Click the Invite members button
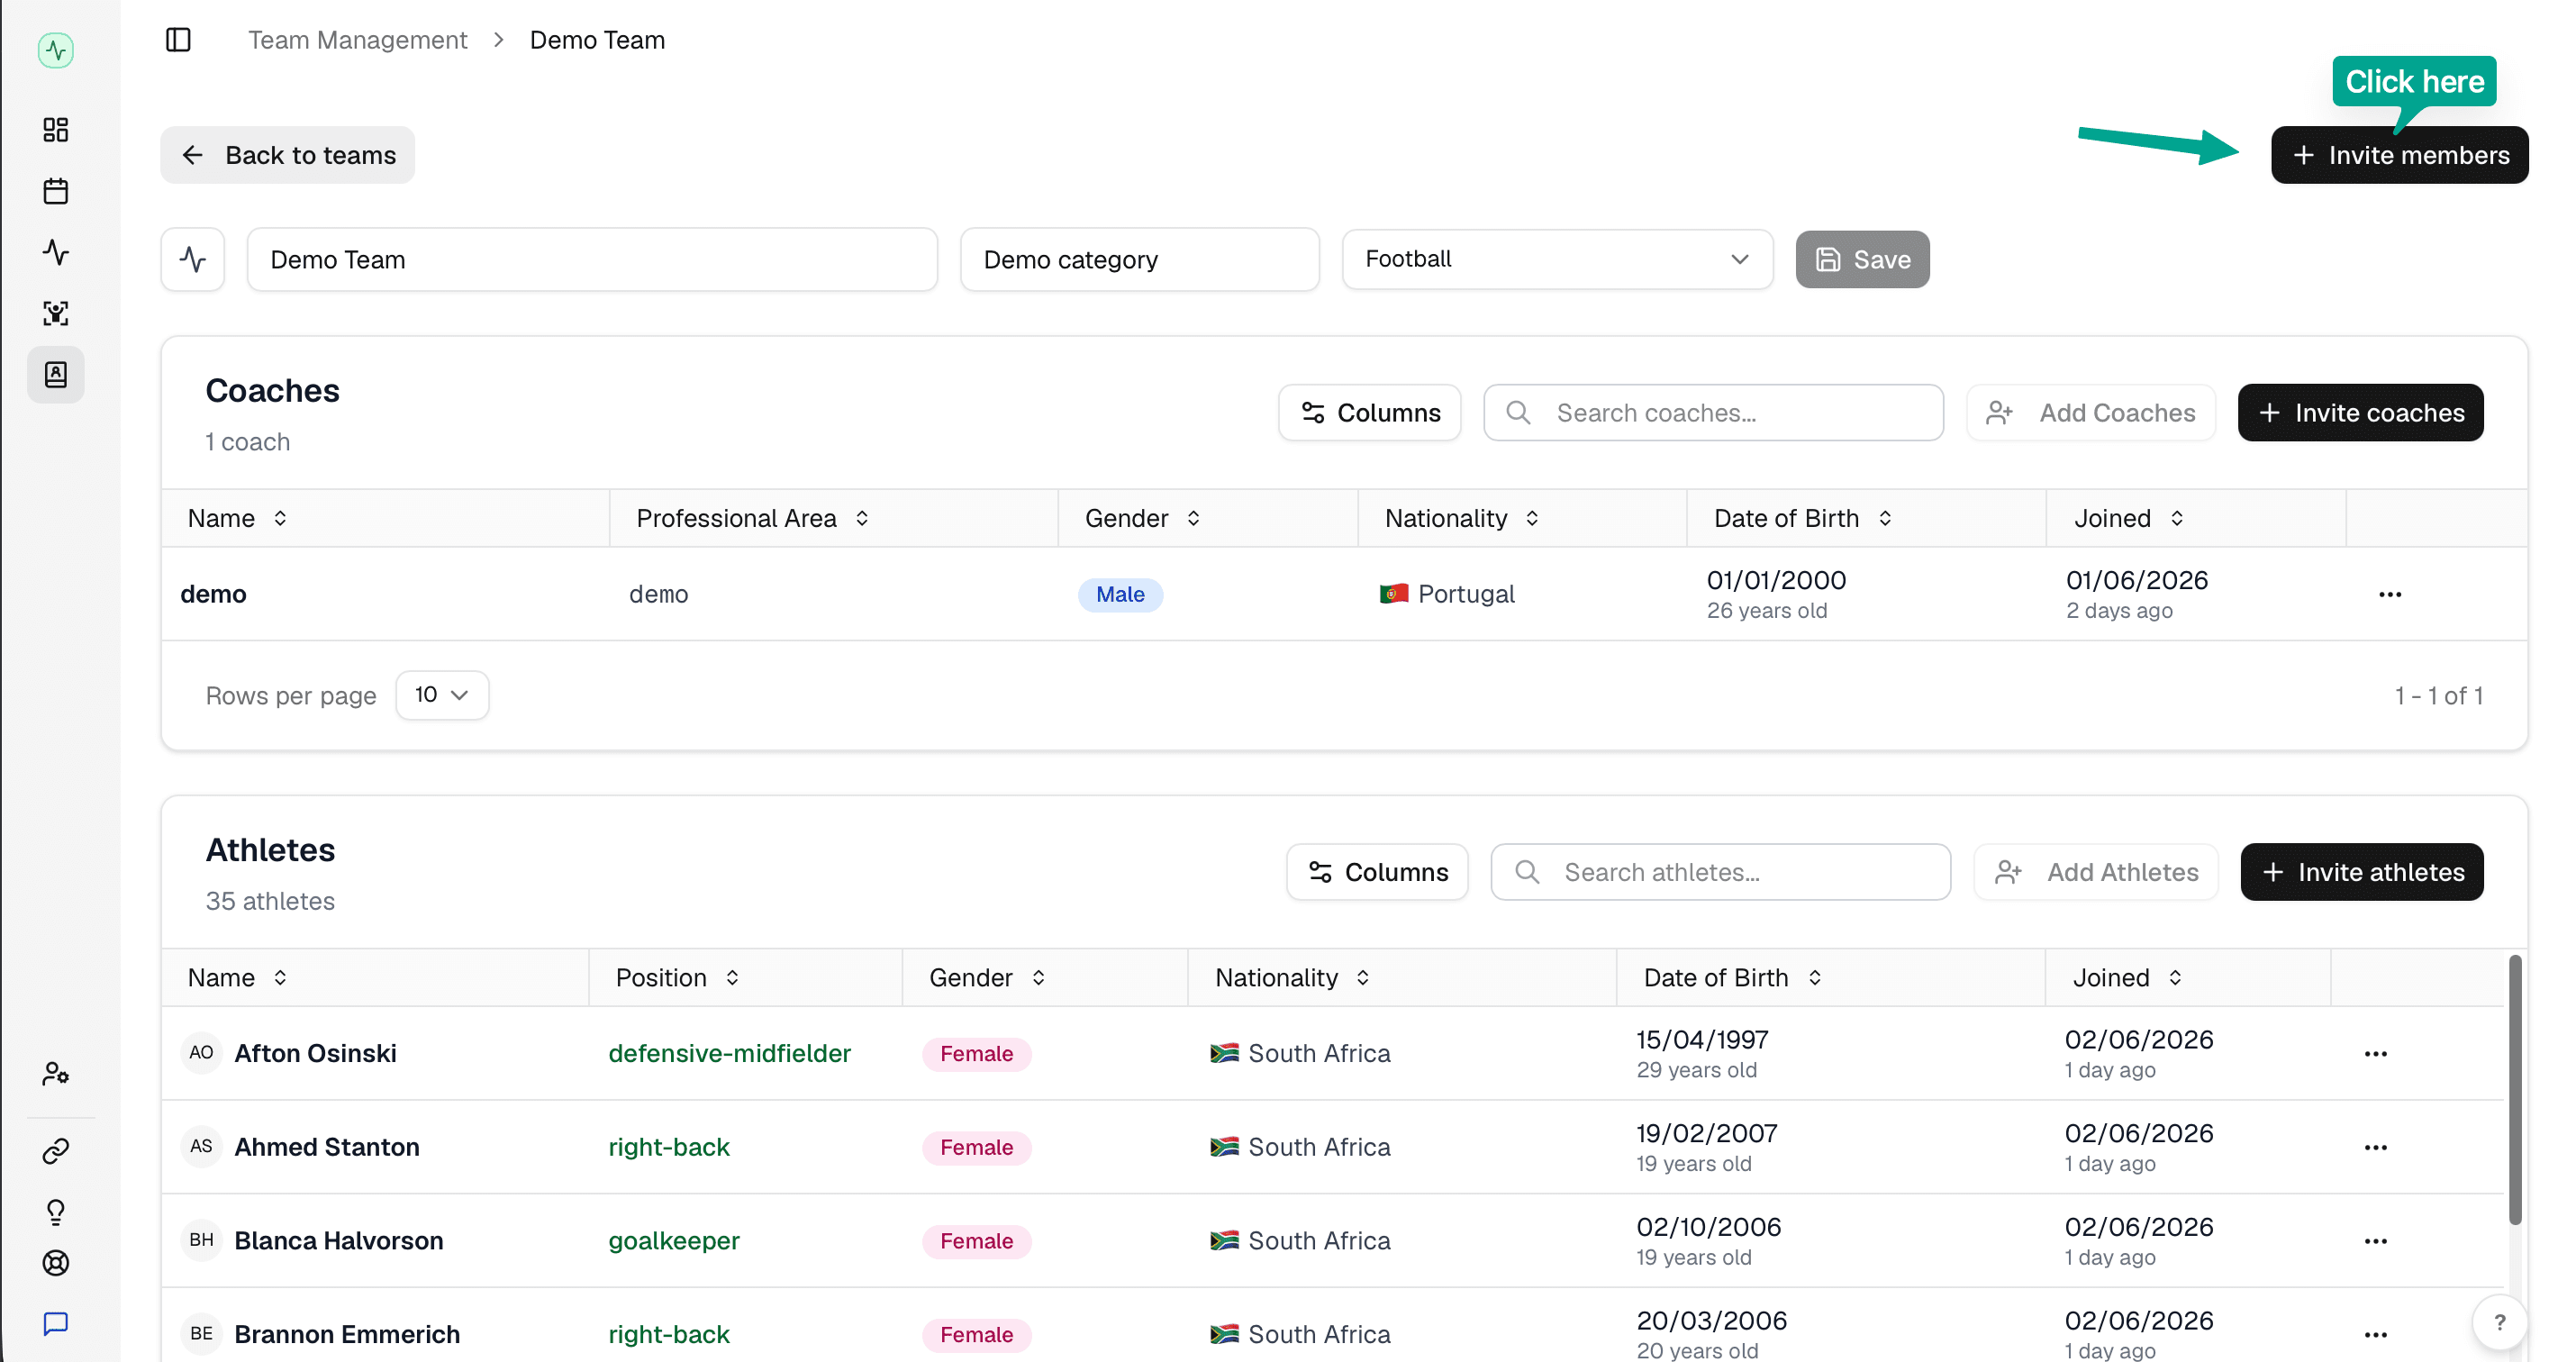 pyautogui.click(x=2399, y=155)
